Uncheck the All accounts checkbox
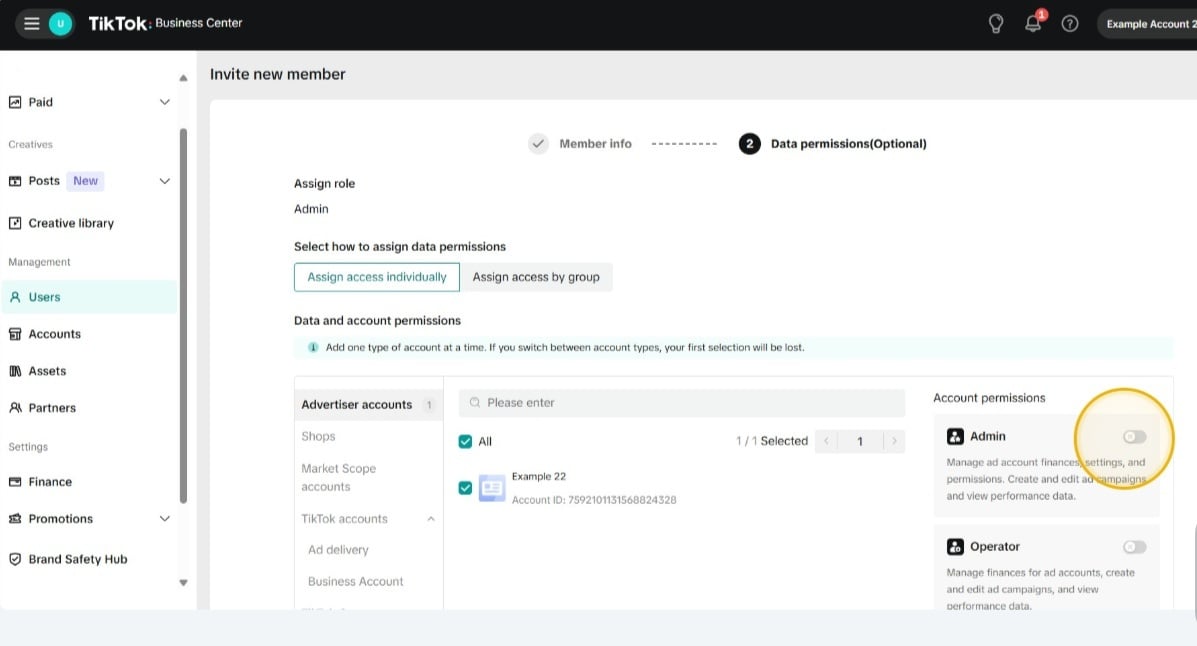This screenshot has width=1197, height=646. click(465, 441)
